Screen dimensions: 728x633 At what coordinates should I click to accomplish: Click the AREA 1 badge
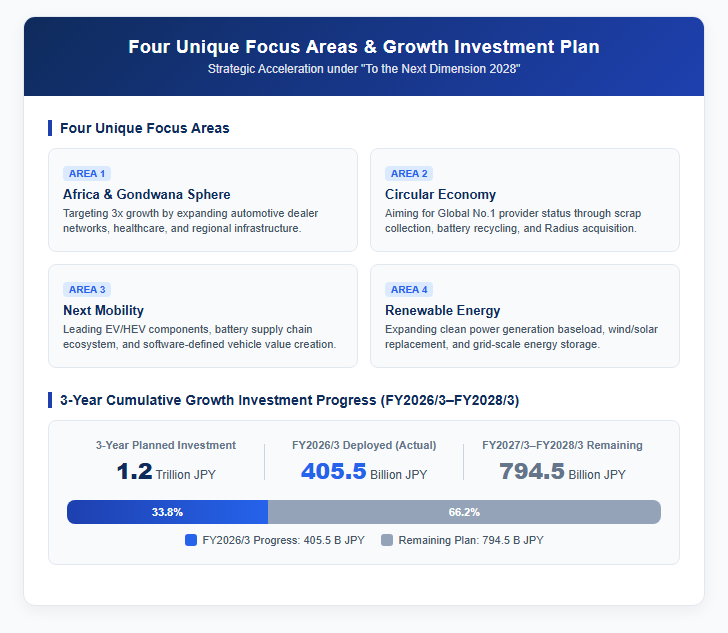(x=87, y=174)
